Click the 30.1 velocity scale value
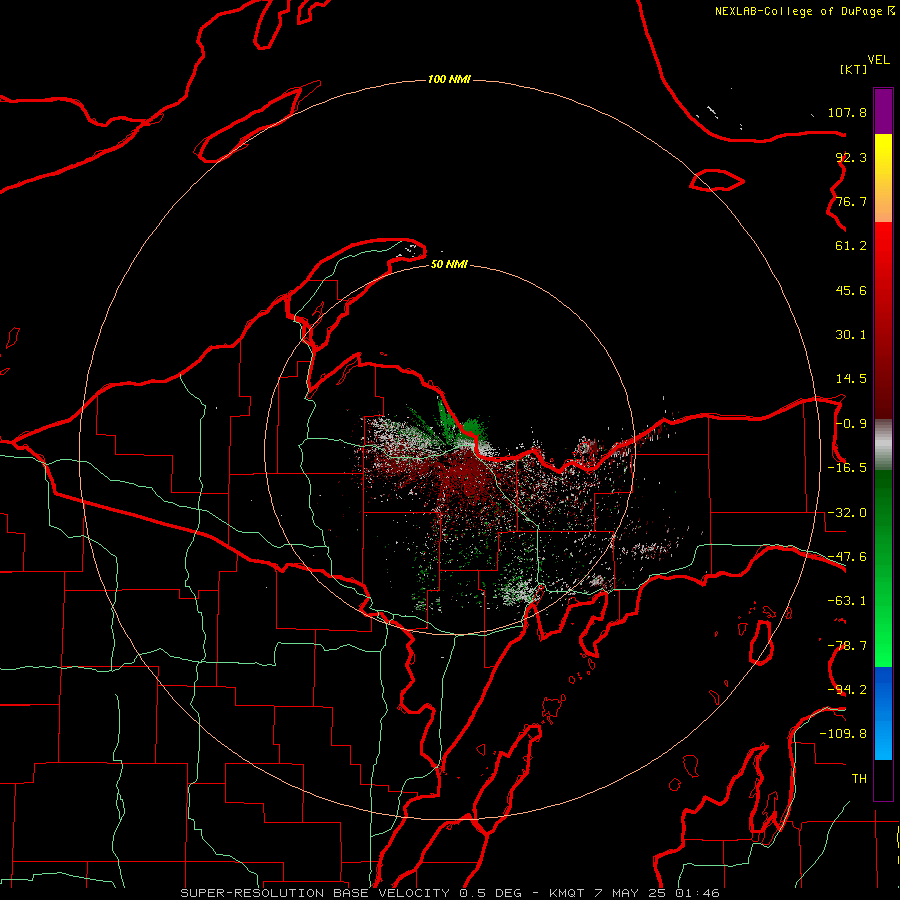This screenshot has height=900, width=900. tap(851, 335)
